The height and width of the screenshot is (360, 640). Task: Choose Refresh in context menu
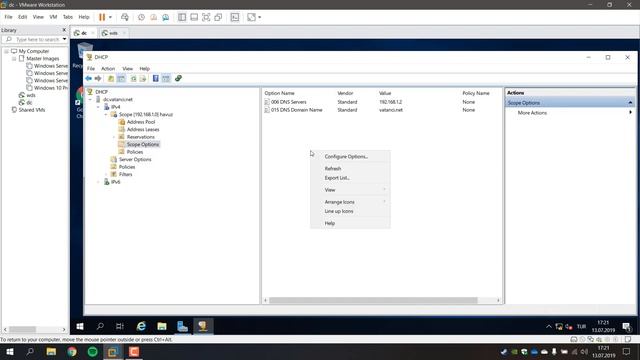[x=333, y=169]
